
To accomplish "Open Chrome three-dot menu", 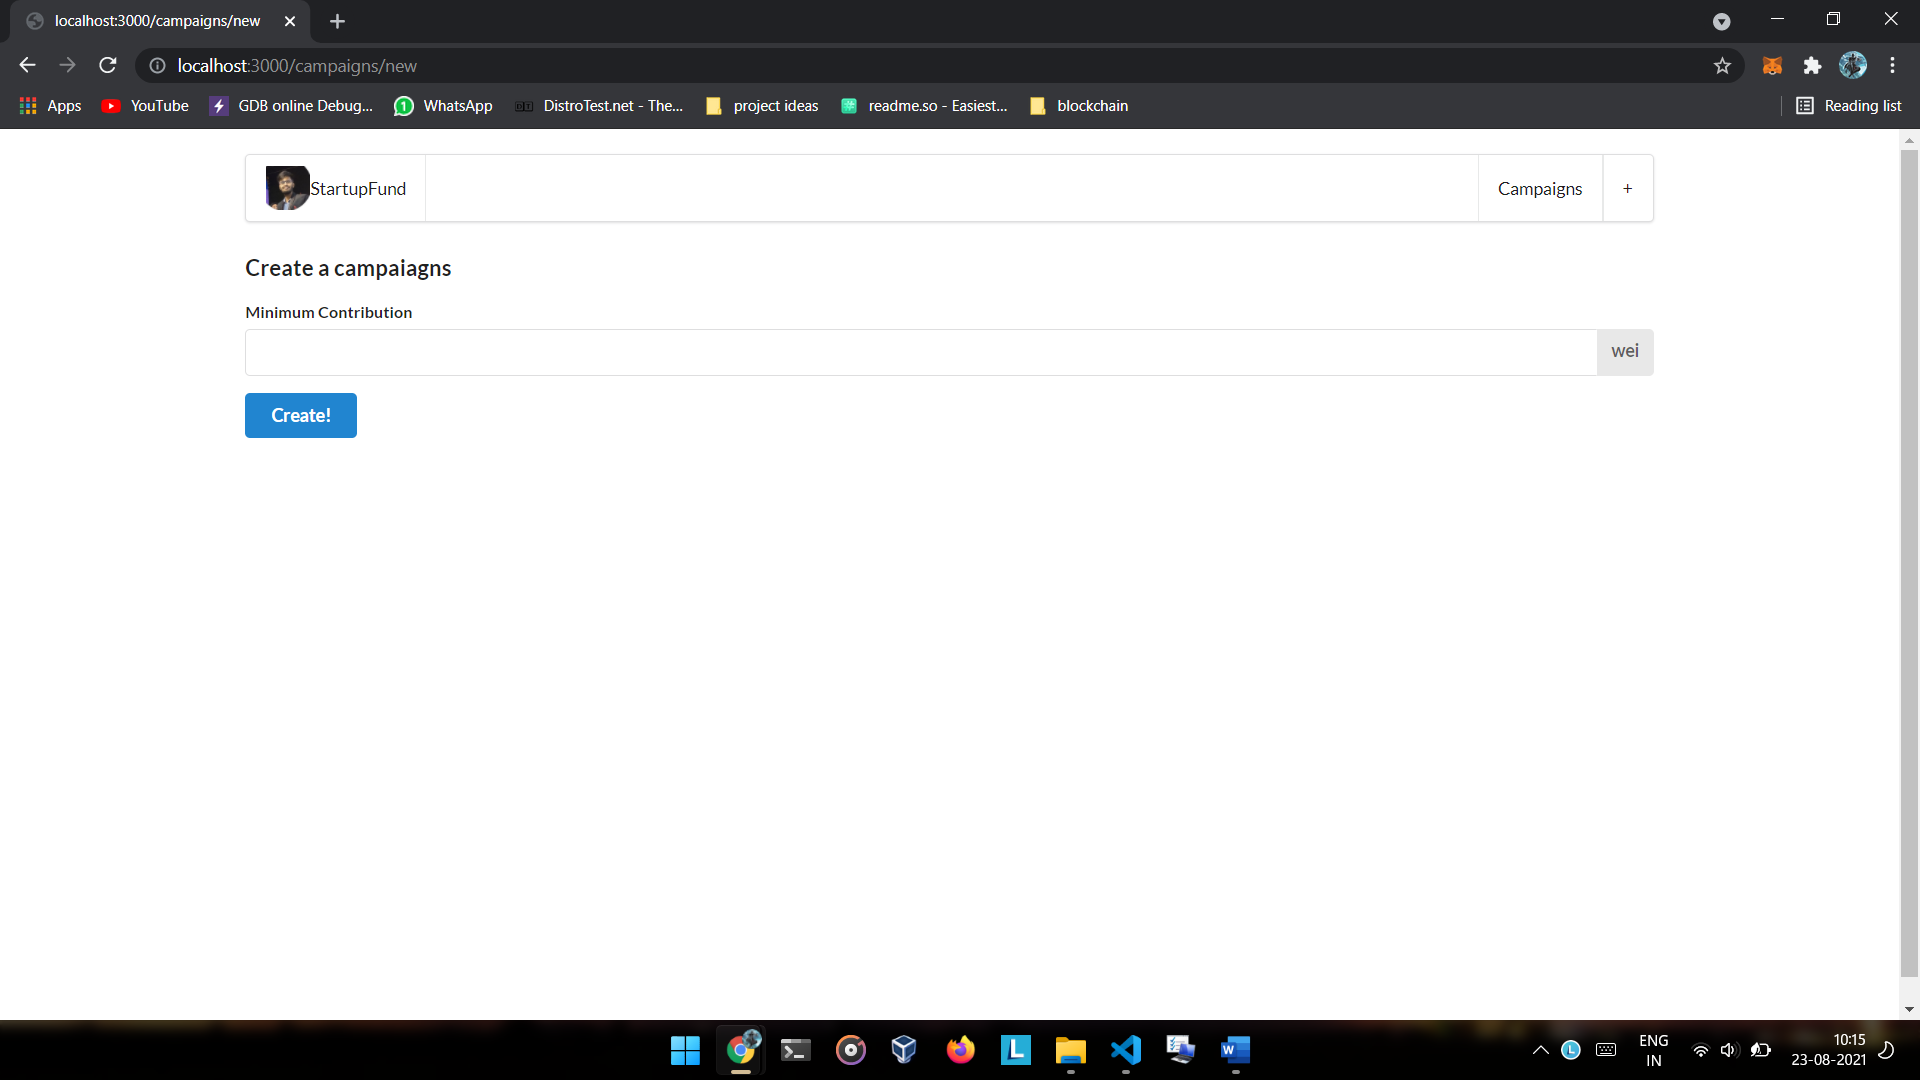I will (1892, 66).
